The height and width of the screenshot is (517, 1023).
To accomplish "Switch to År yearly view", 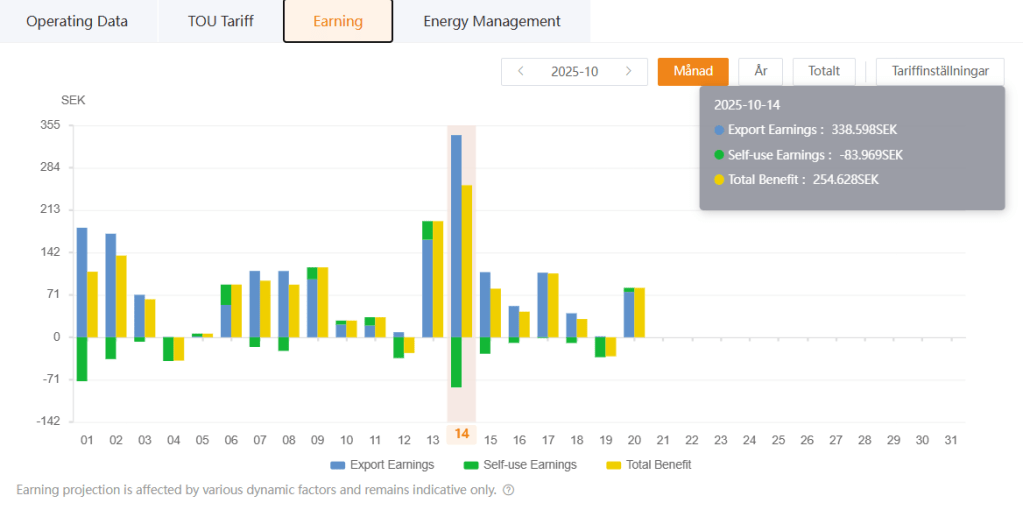I will [760, 71].
